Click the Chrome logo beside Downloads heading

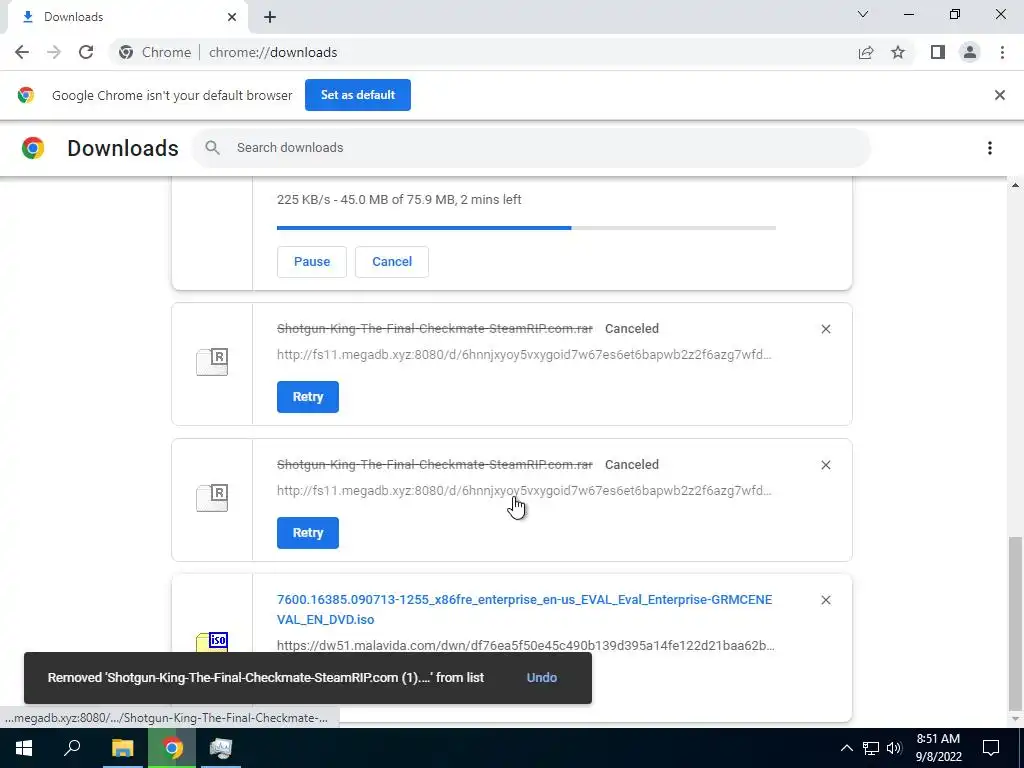tap(33, 148)
